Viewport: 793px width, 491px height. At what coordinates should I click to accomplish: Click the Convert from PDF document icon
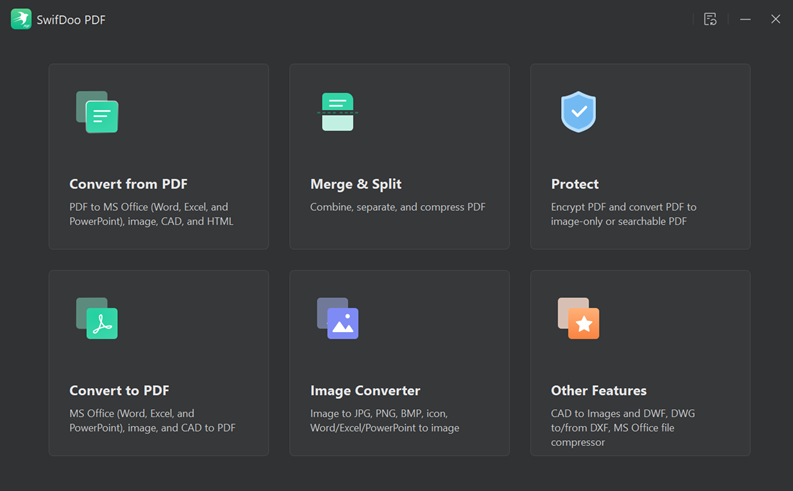(x=97, y=112)
